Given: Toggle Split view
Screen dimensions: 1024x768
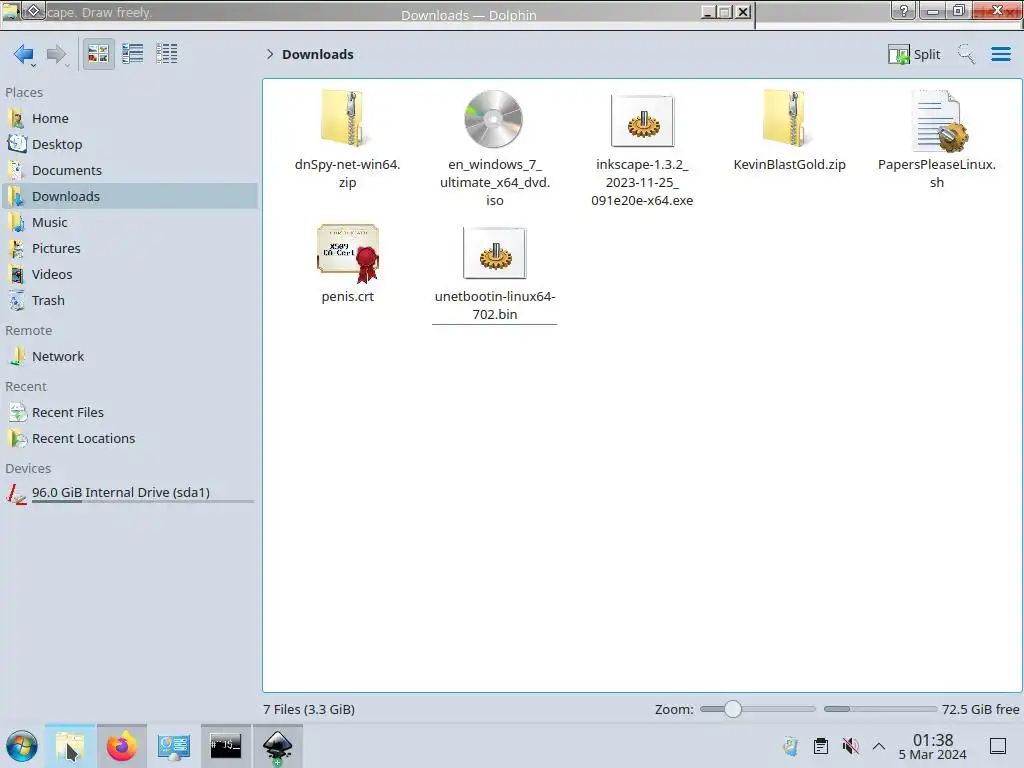Looking at the screenshot, I should pyautogui.click(x=914, y=54).
